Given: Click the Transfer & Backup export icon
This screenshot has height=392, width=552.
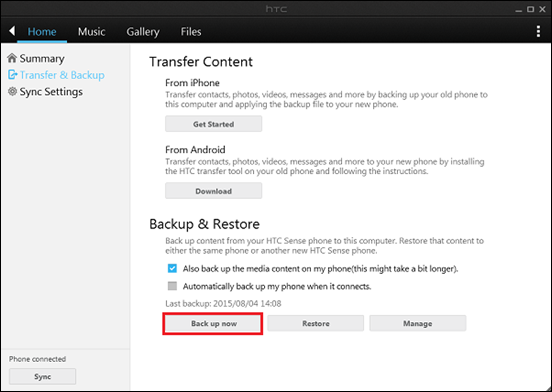Looking at the screenshot, I should [x=13, y=75].
